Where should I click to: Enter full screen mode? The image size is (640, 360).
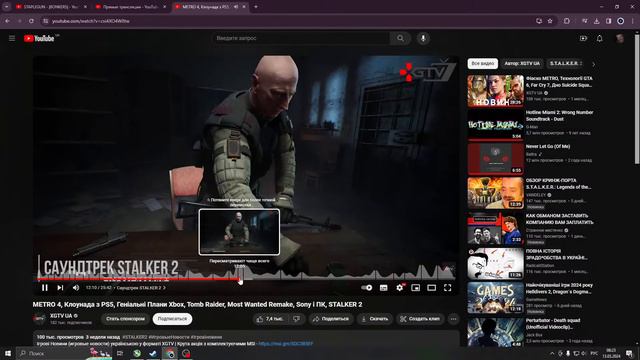click(447, 288)
